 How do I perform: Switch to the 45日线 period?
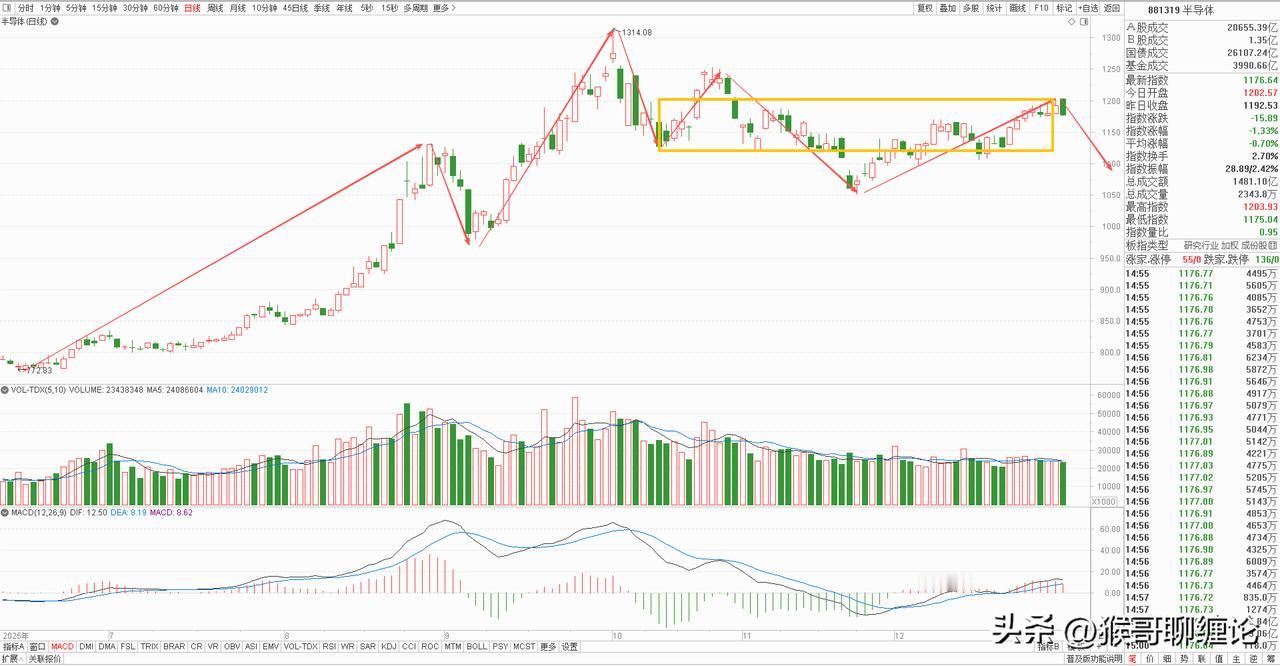click(x=295, y=7)
